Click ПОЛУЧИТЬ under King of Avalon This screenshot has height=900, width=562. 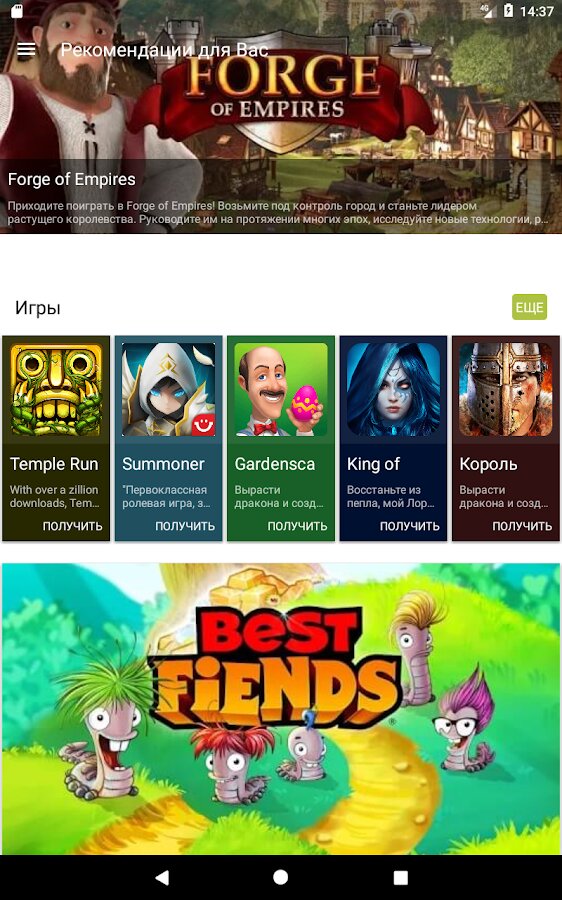pos(410,526)
